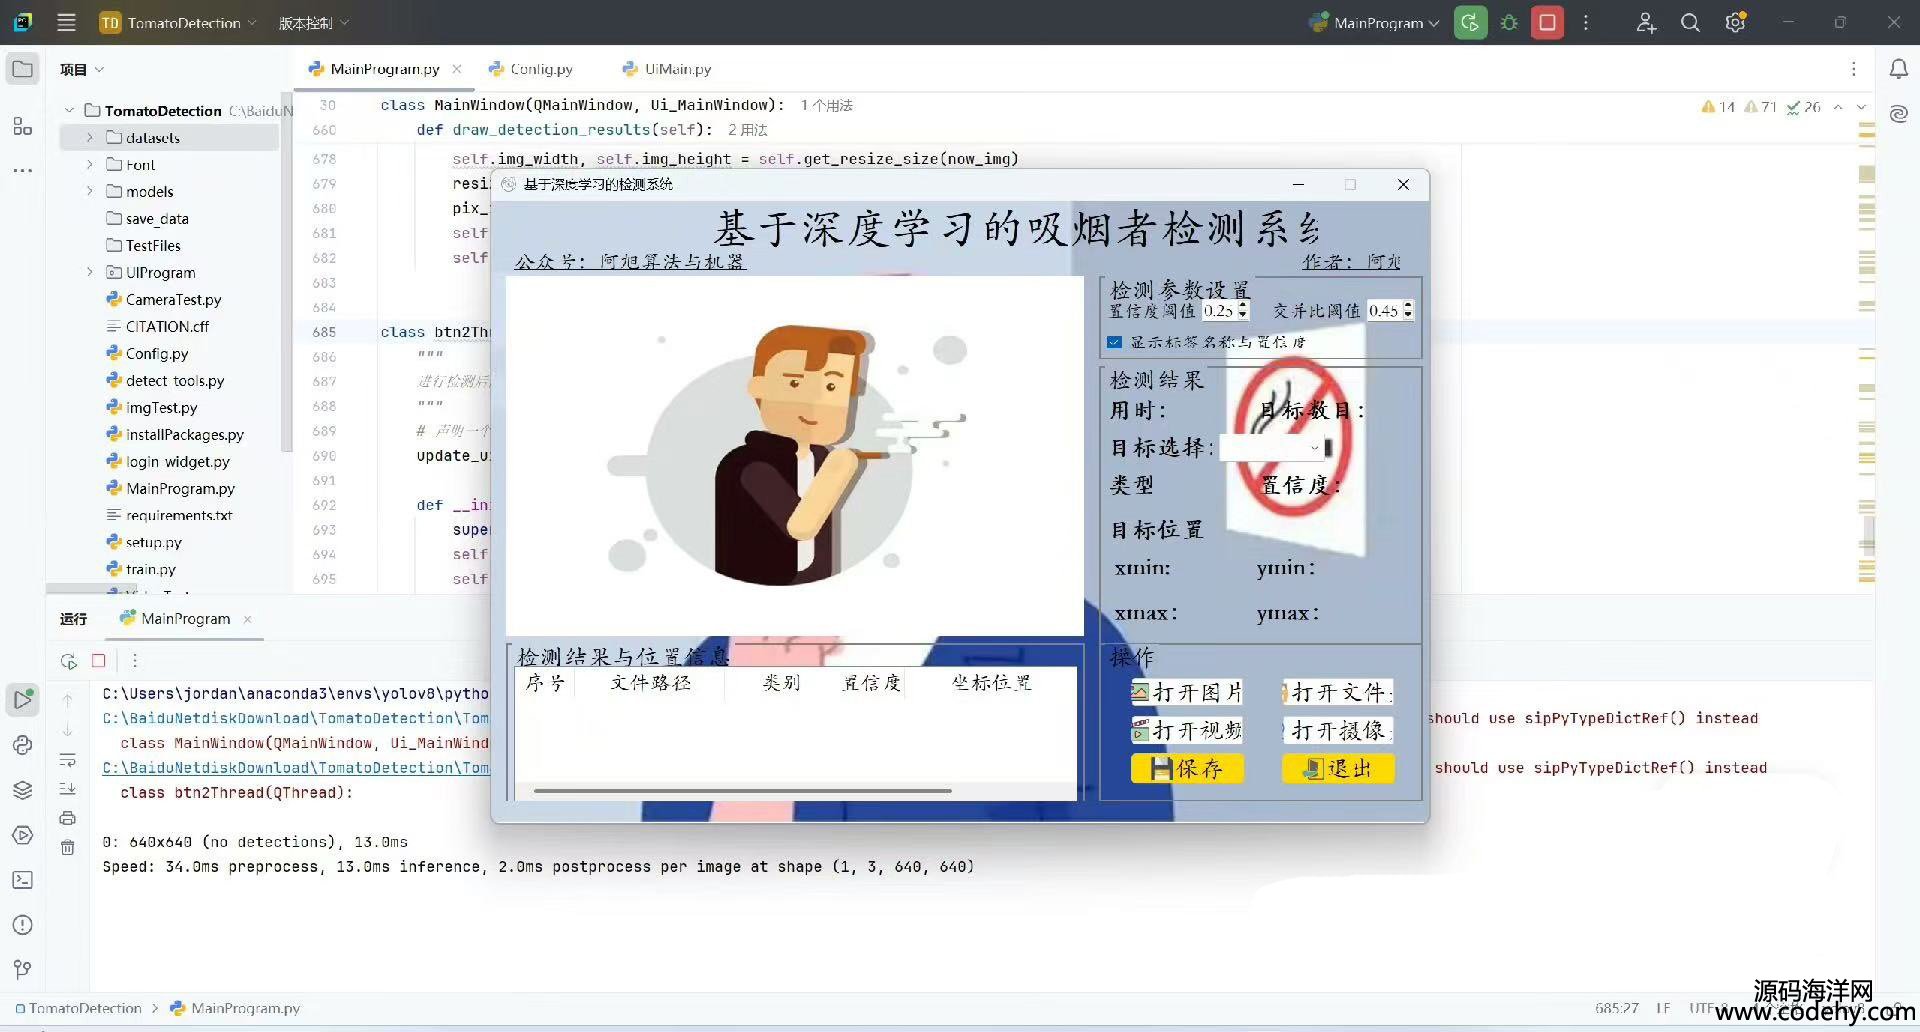1920x1032 pixels.
Task: Open the Terminal tool window icon
Action: [23, 880]
